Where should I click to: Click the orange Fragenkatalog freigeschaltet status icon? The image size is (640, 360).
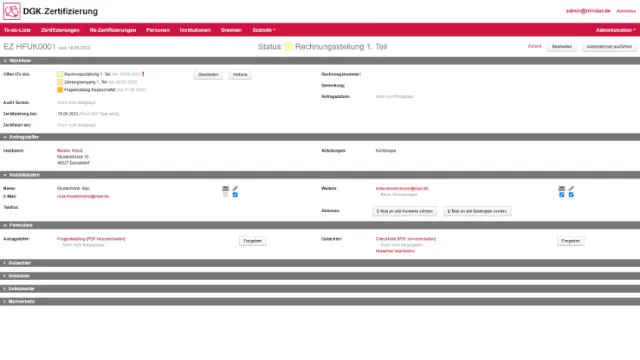[60, 90]
